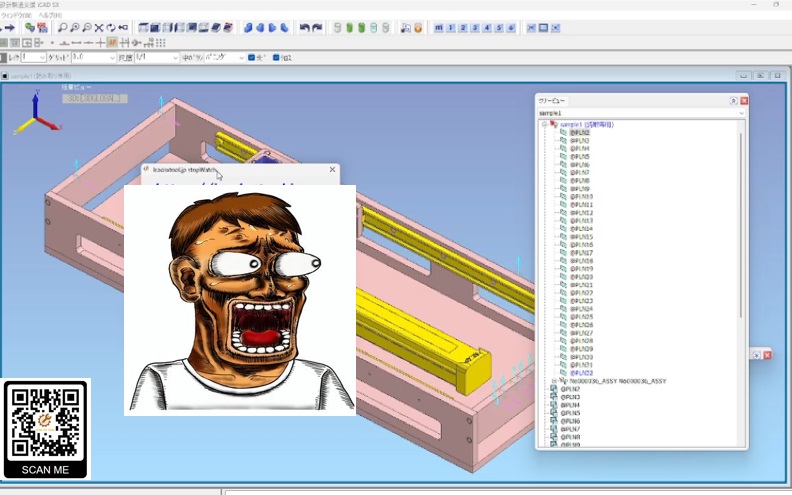Toggle the first blue checkbox in options bar

252,58
